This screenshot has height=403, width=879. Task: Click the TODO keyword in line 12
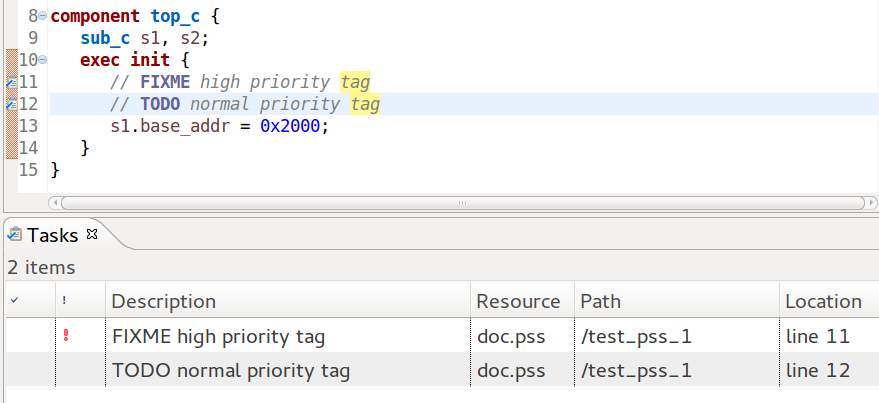point(160,104)
